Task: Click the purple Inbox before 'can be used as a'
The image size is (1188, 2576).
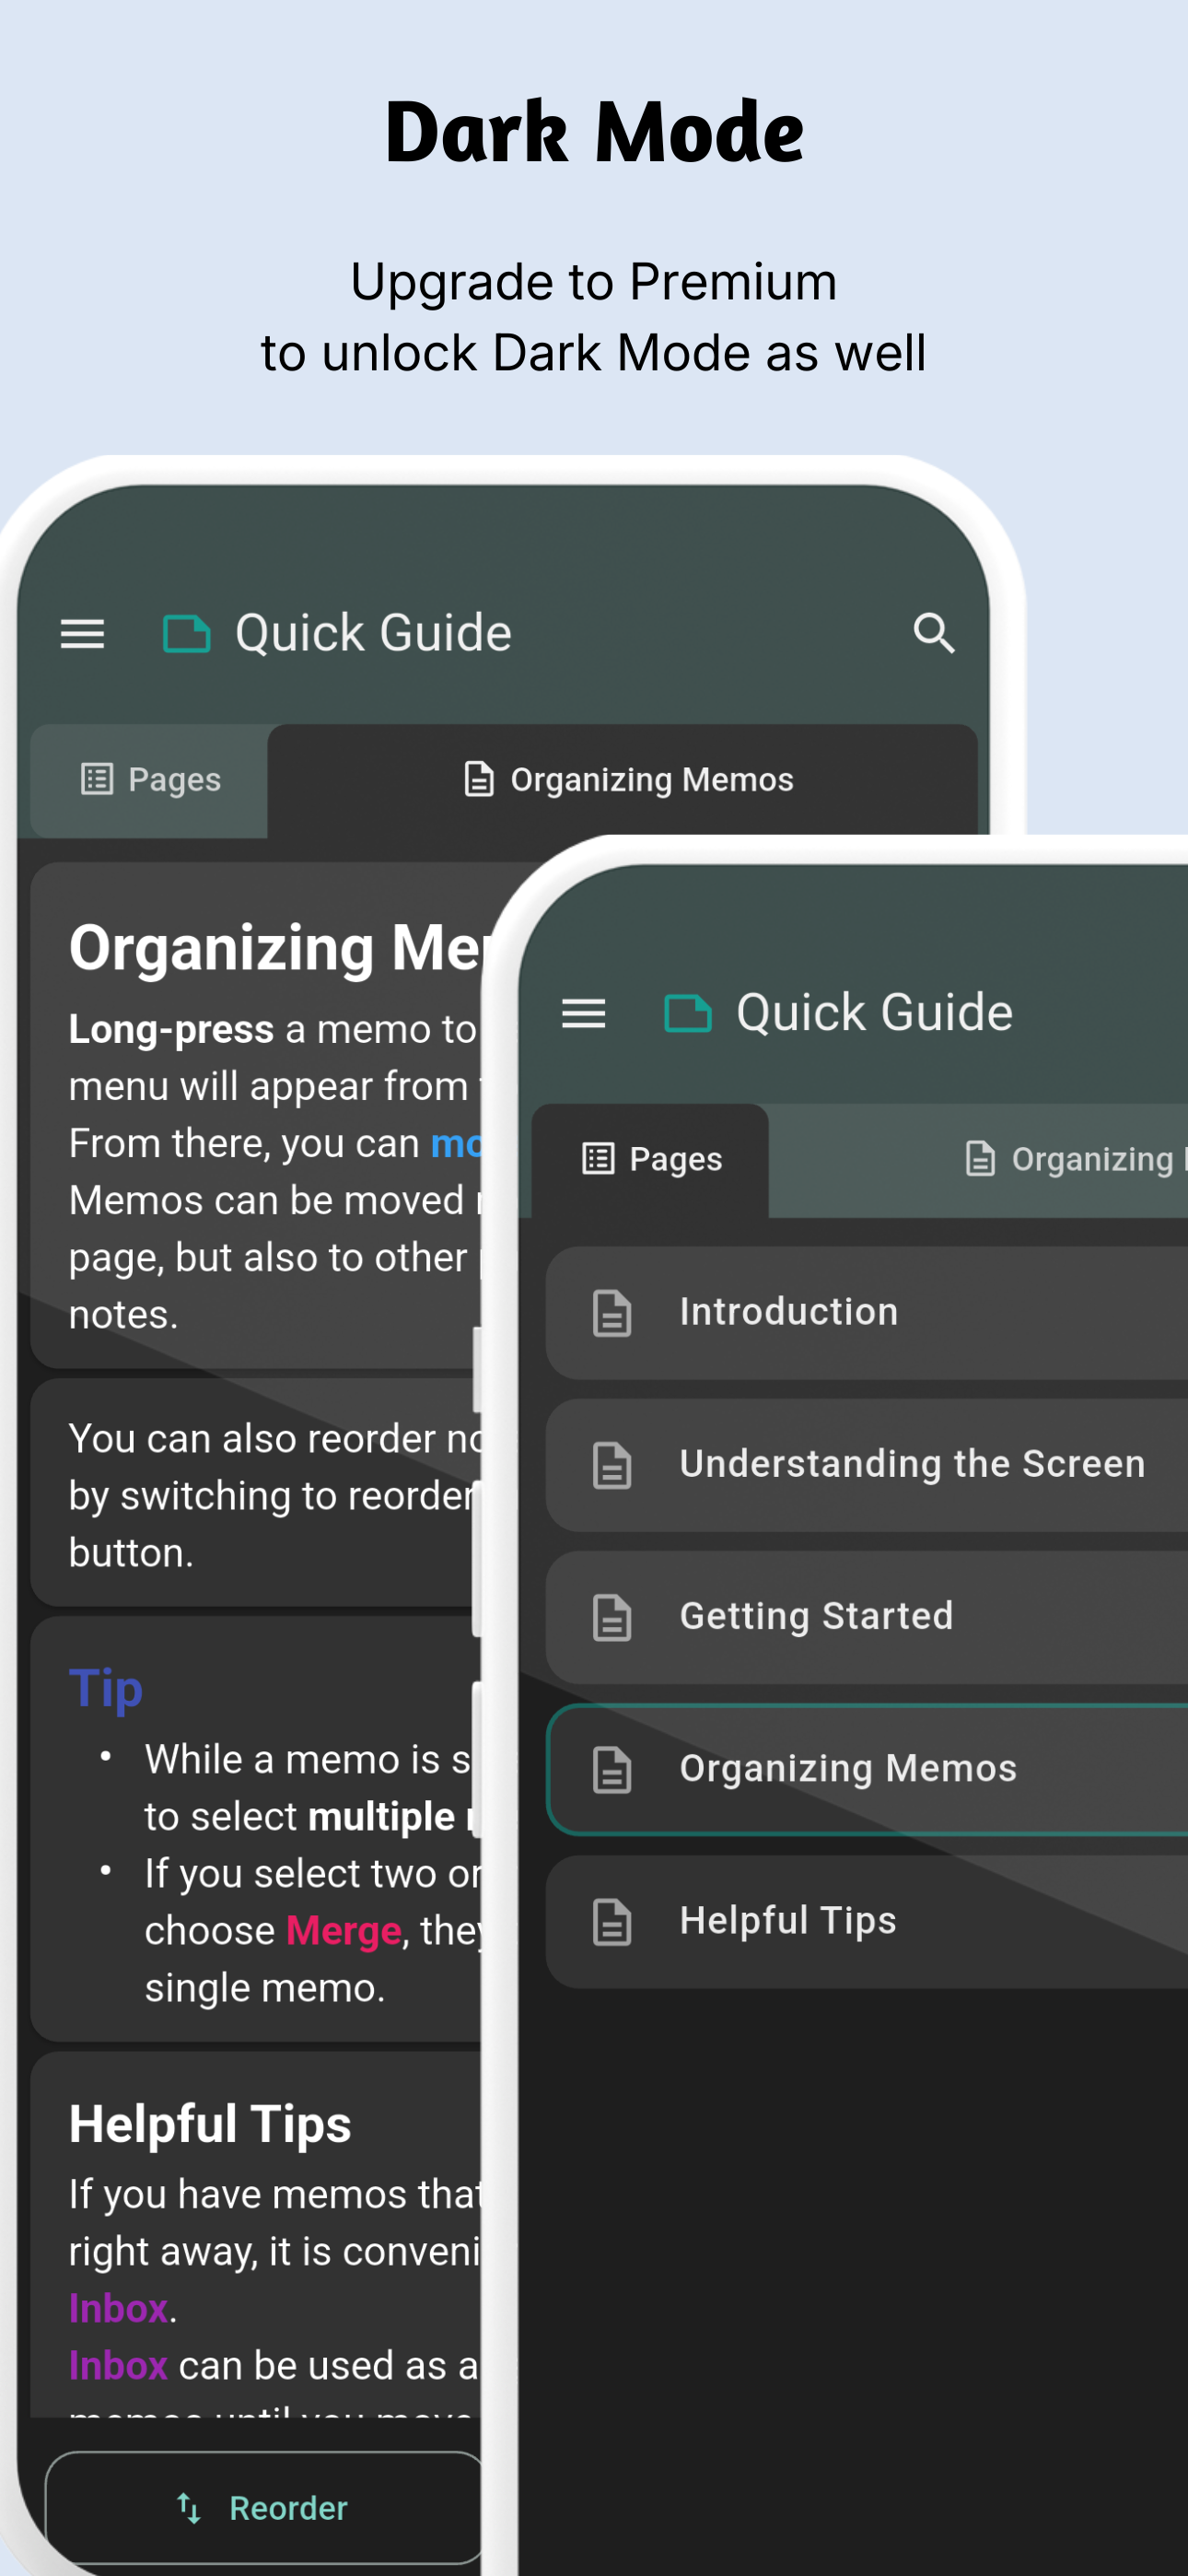Action: click(118, 2366)
